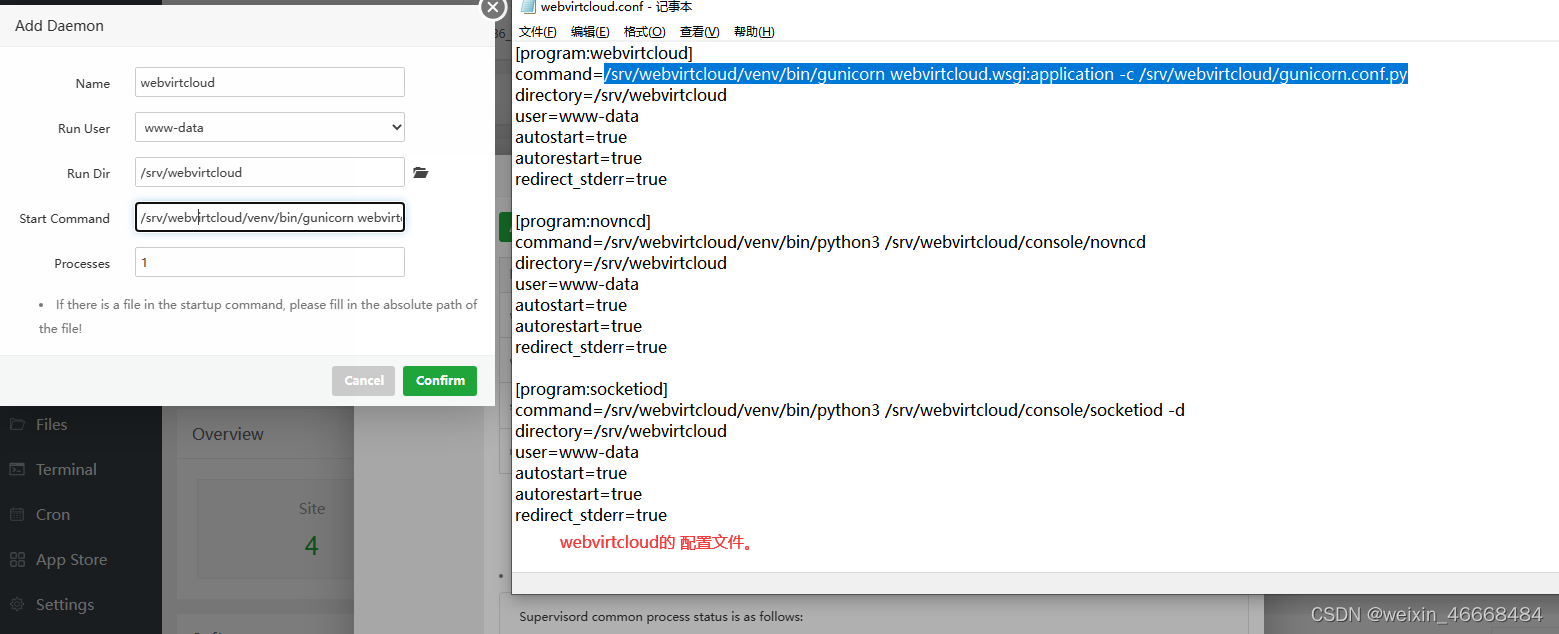Close the Add Daemon dialog
Image resolution: width=1559 pixels, height=634 pixels.
tap(492, 8)
